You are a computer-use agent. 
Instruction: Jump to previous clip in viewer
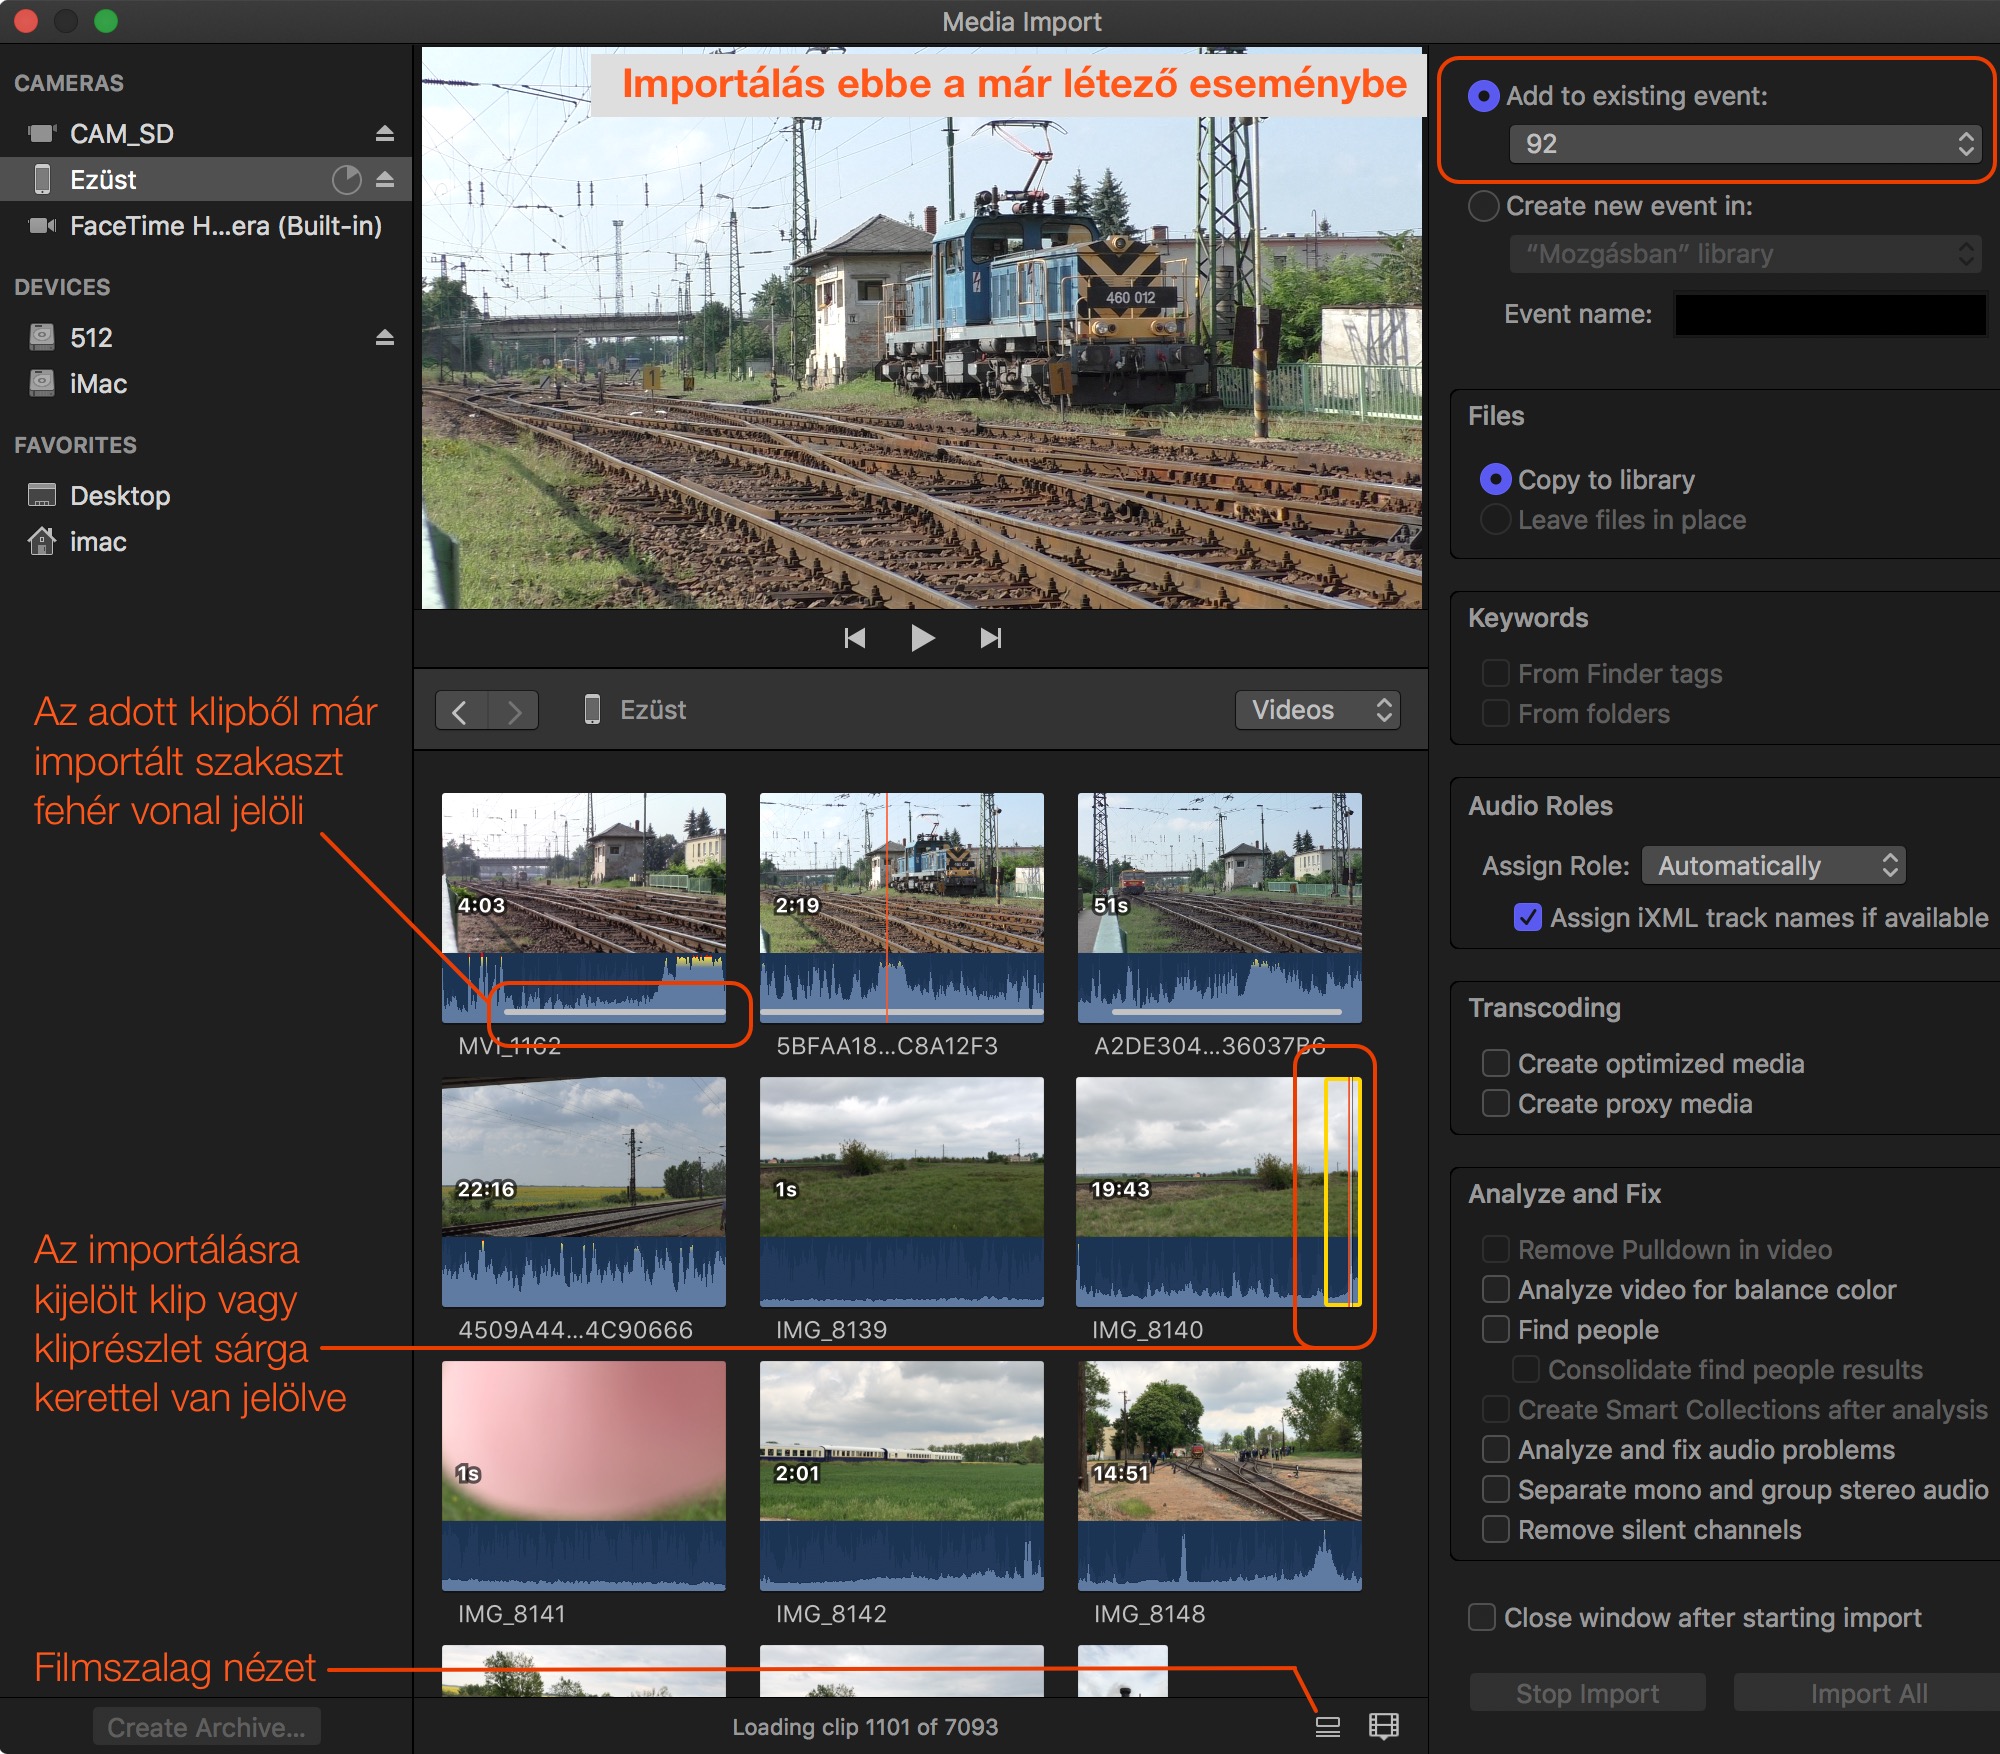pyautogui.click(x=854, y=638)
